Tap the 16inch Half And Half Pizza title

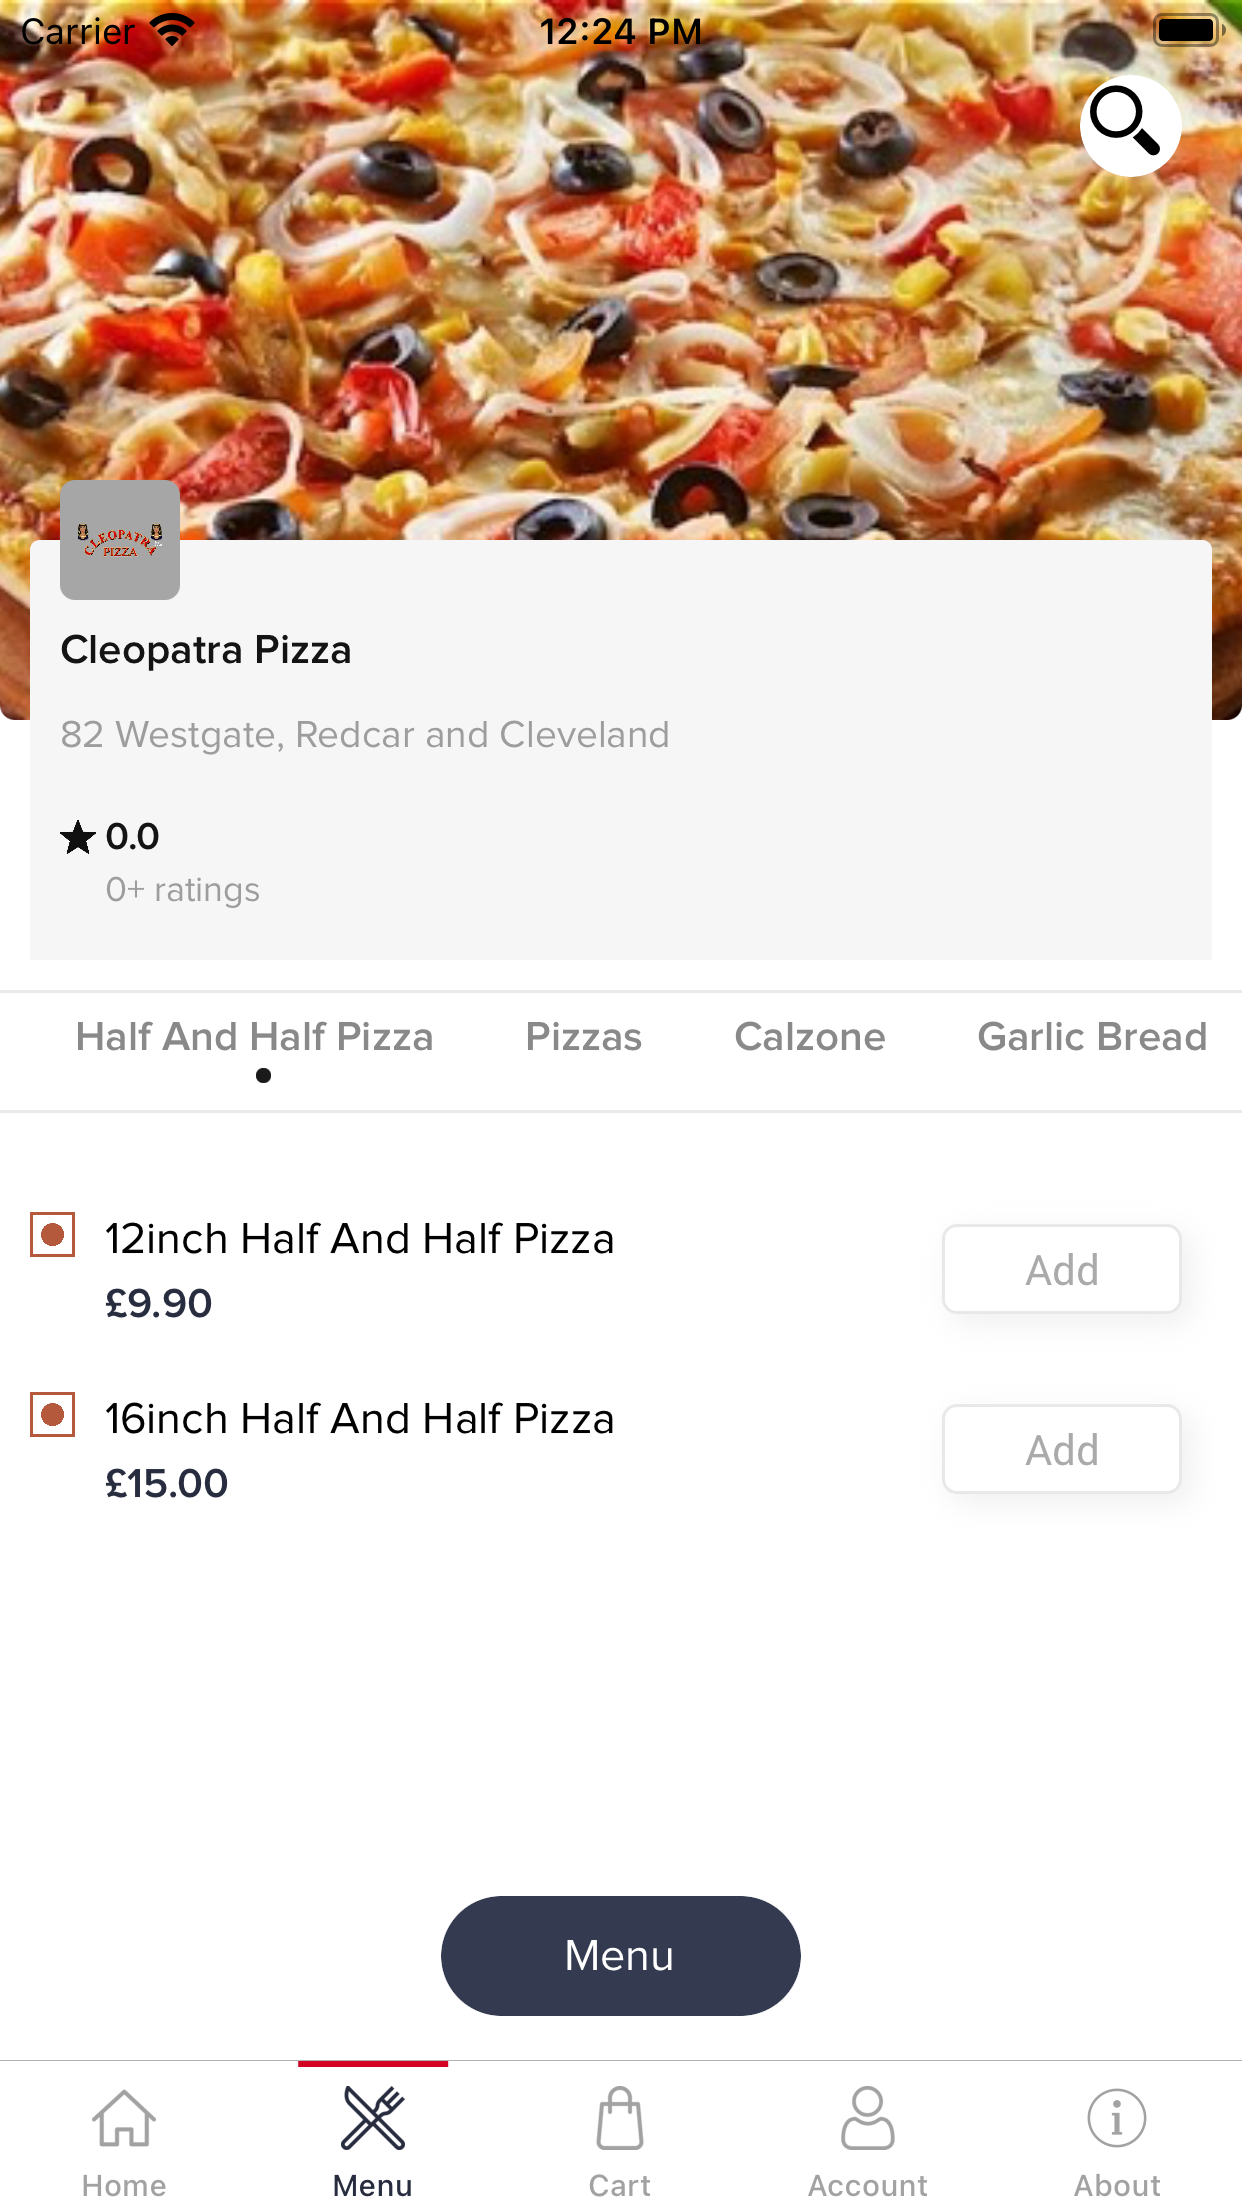pos(360,1419)
